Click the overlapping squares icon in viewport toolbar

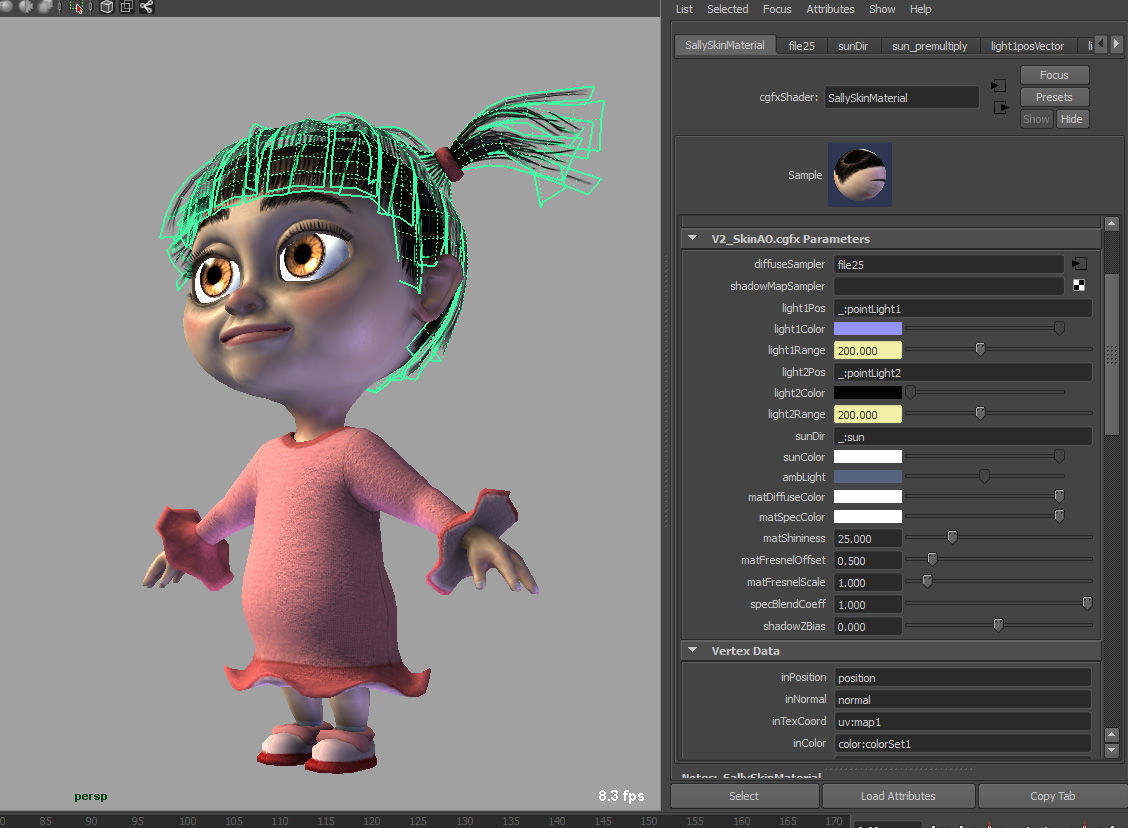coord(127,7)
